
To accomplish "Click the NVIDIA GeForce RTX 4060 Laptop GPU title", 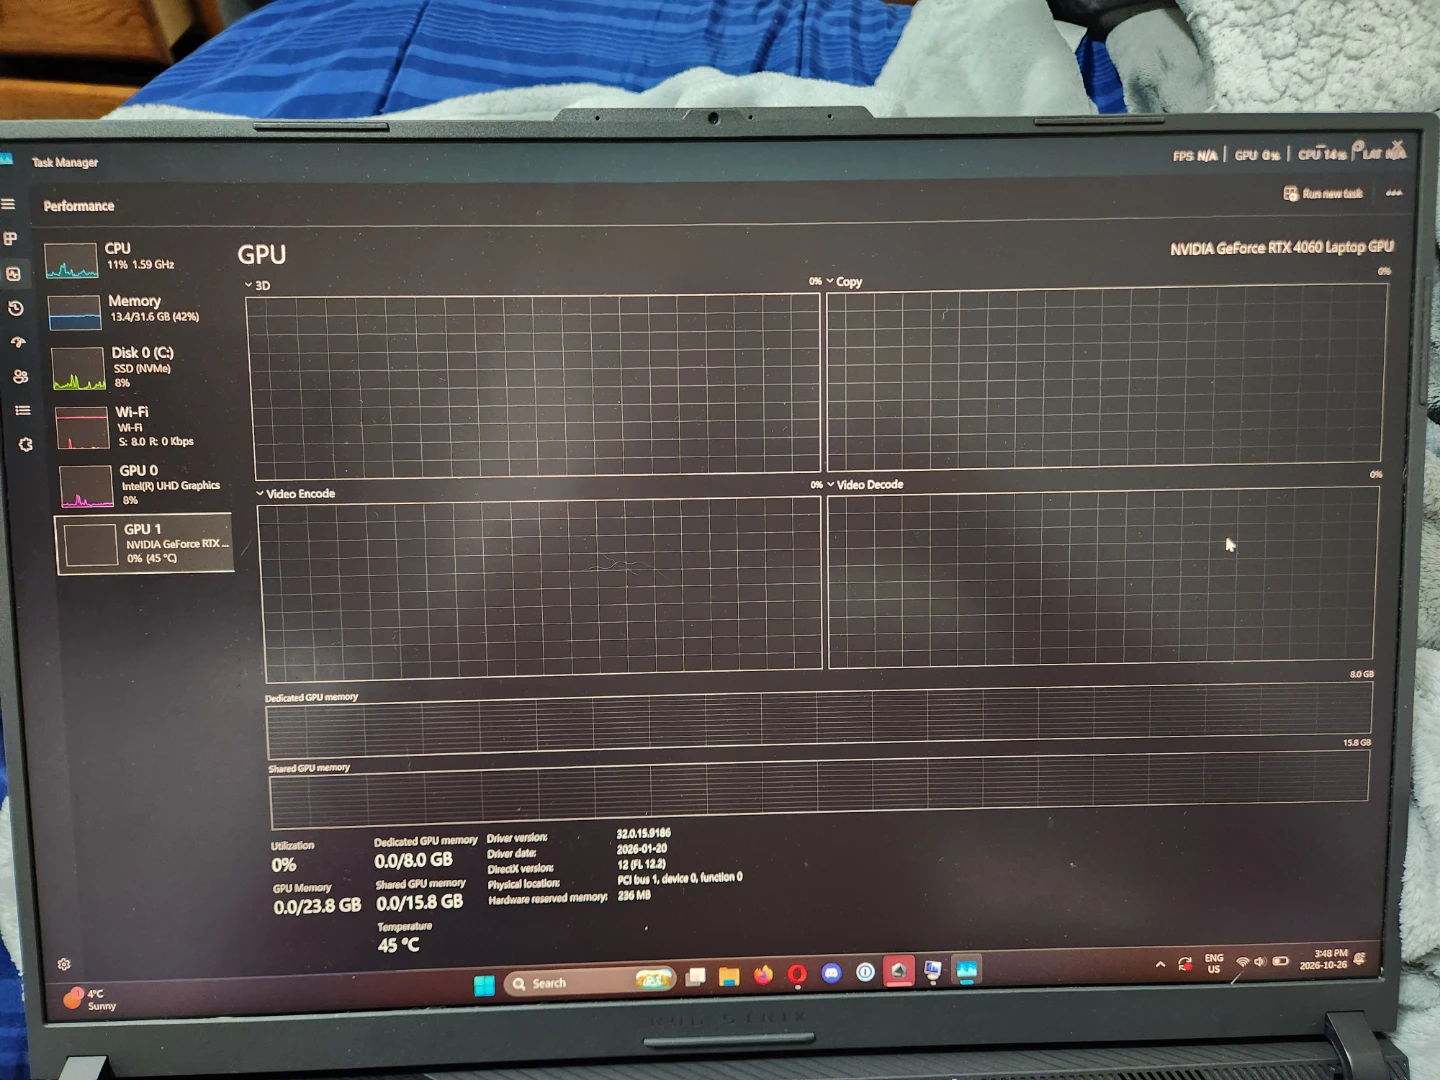I will [1282, 247].
